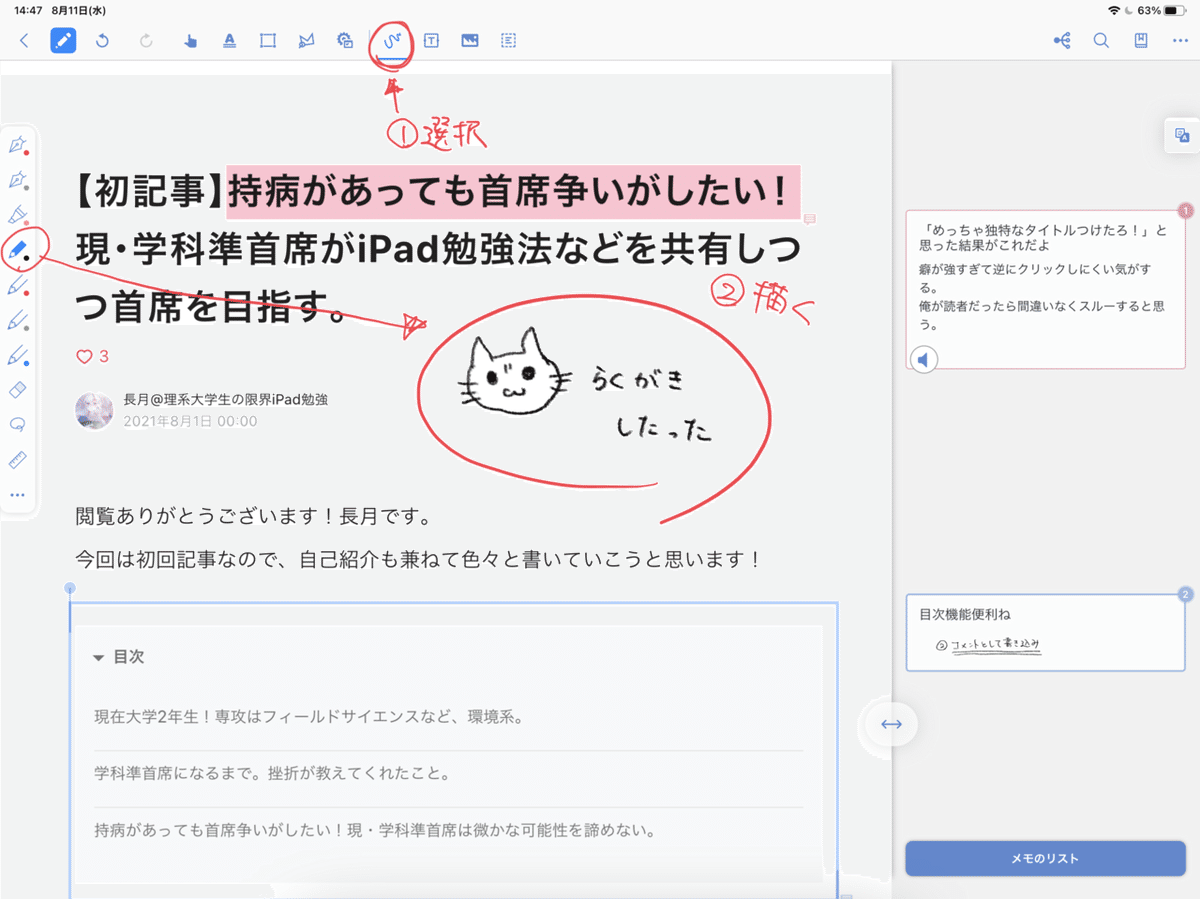Expand pen palette with three dots
This screenshot has height=899, width=1200.
click(17, 495)
